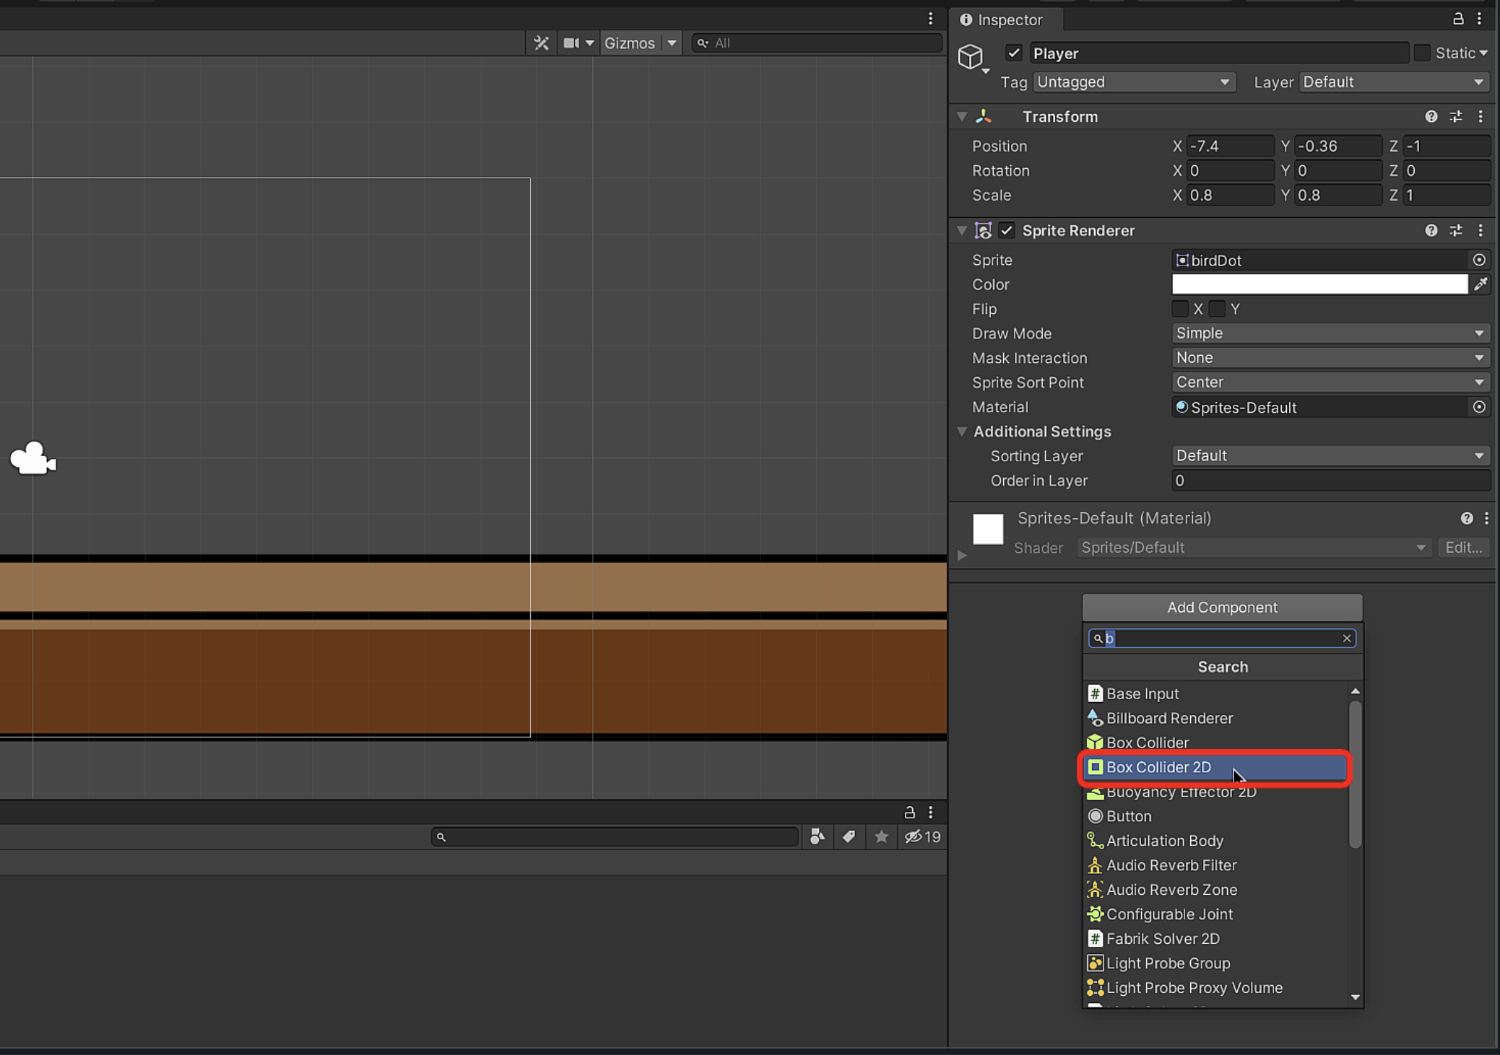This screenshot has width=1500, height=1055.
Task: Enable the Static checkbox
Action: (x=1422, y=53)
